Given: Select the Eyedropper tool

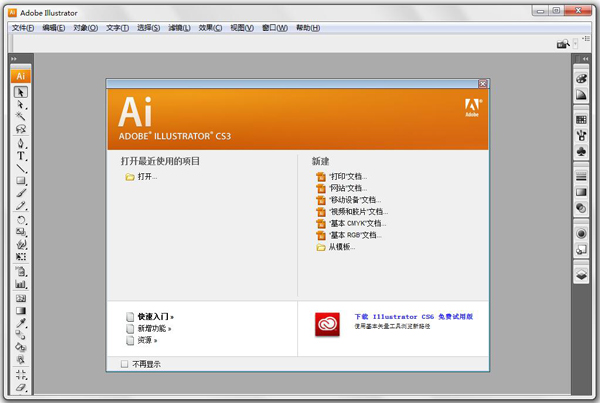Looking at the screenshot, I should (x=21, y=323).
